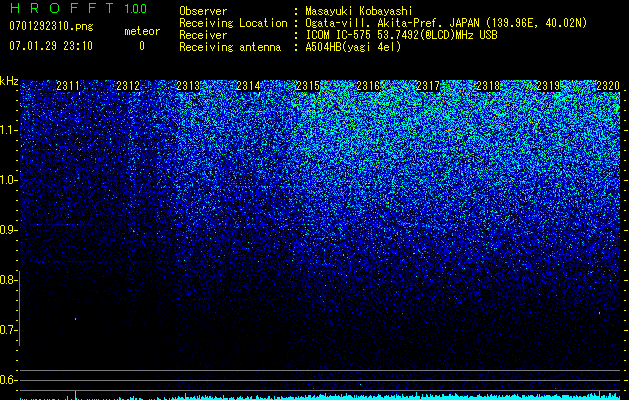Viewport: 629px width, 400px height.
Task: Click the ICOM IC-575 receiver text
Action: point(401,35)
